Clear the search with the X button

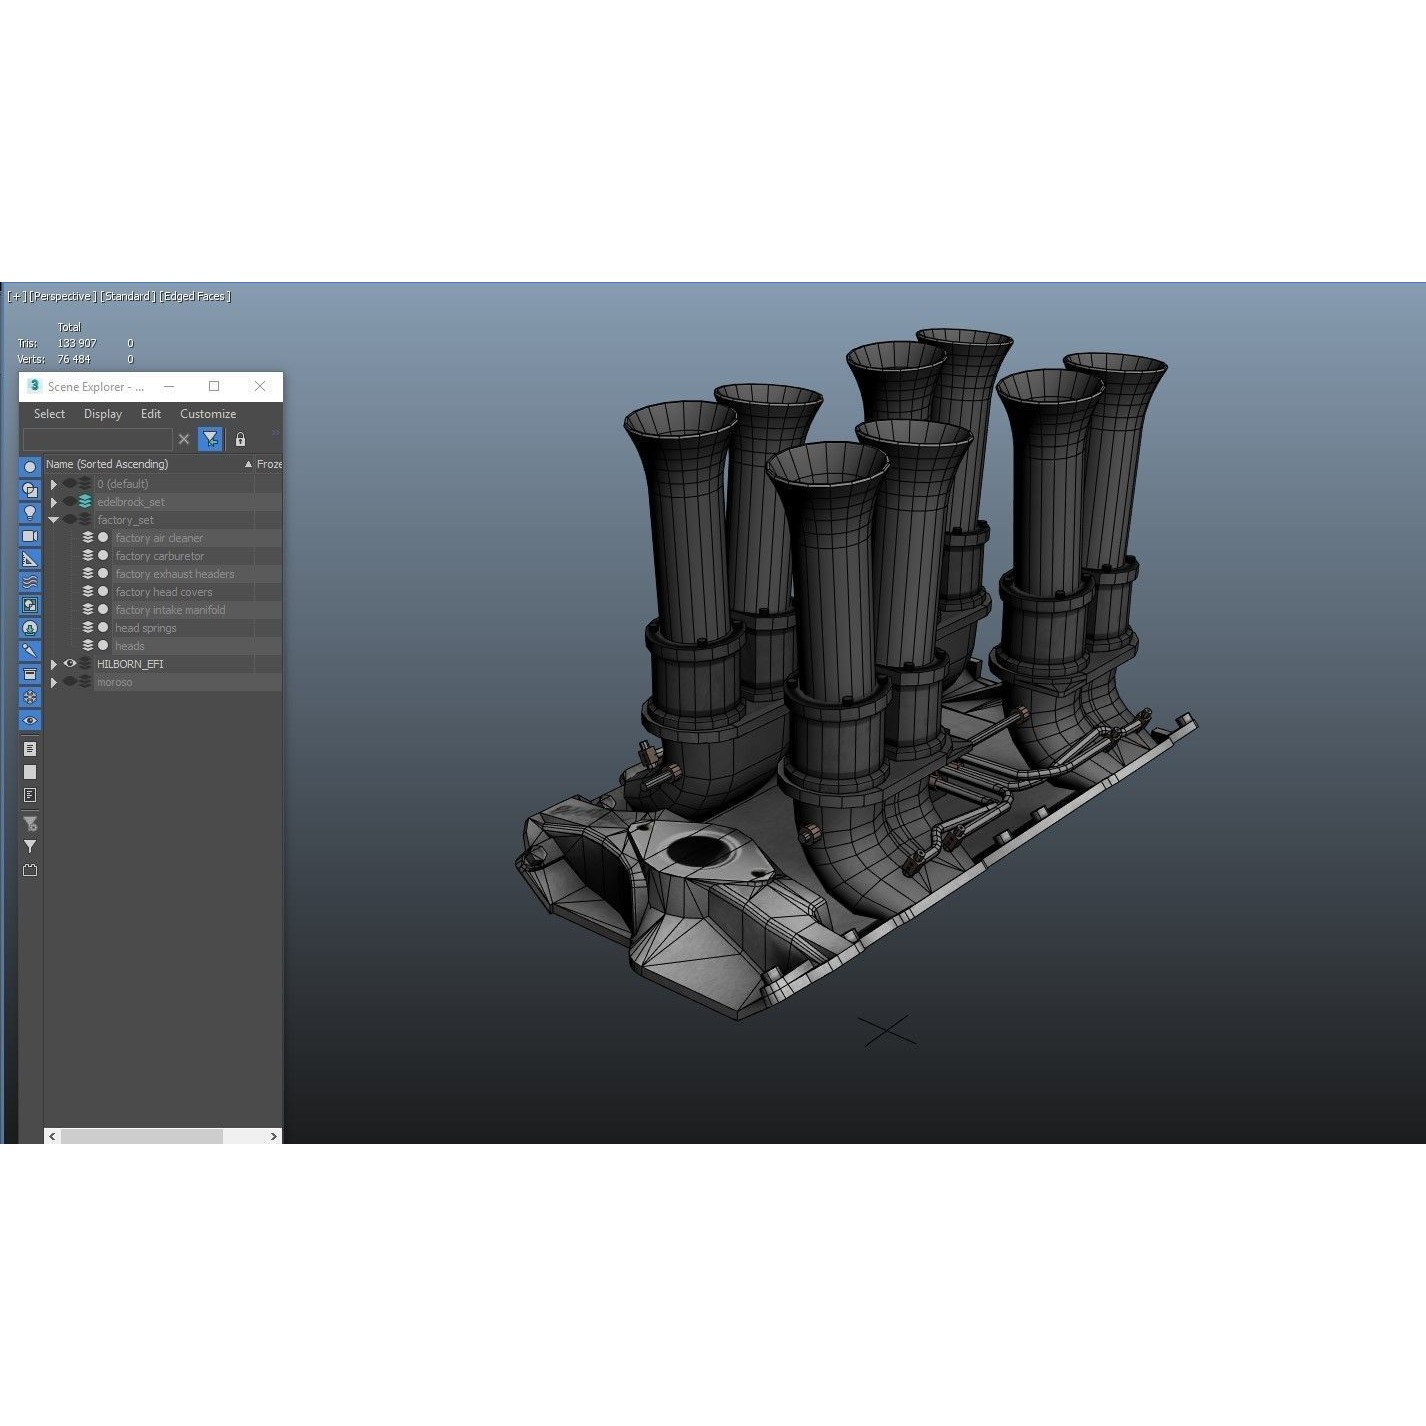click(184, 439)
